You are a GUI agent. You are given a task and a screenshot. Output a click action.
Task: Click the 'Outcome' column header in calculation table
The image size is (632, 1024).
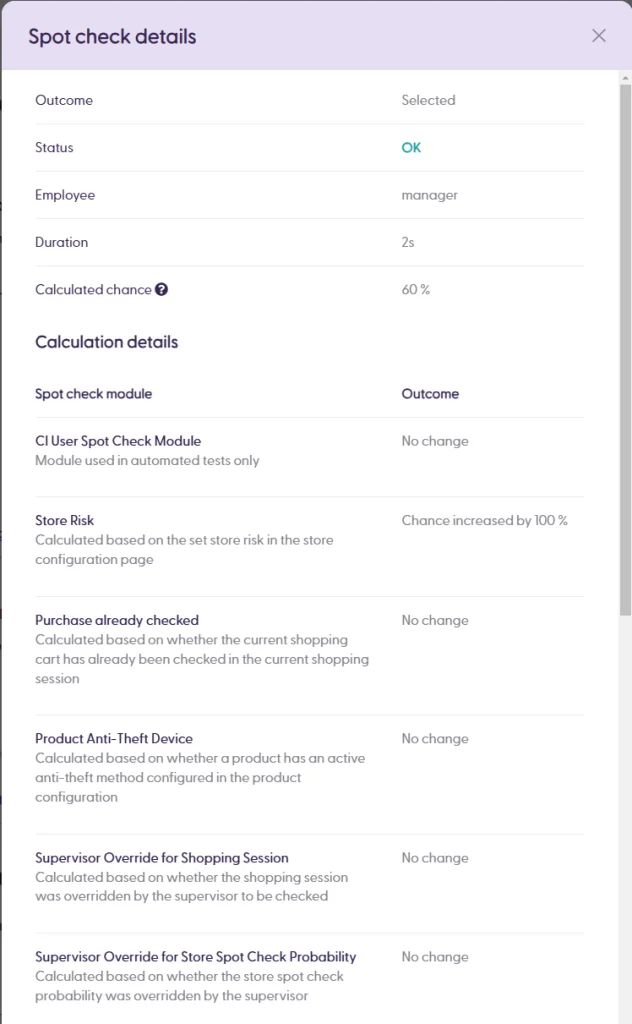[x=430, y=394]
